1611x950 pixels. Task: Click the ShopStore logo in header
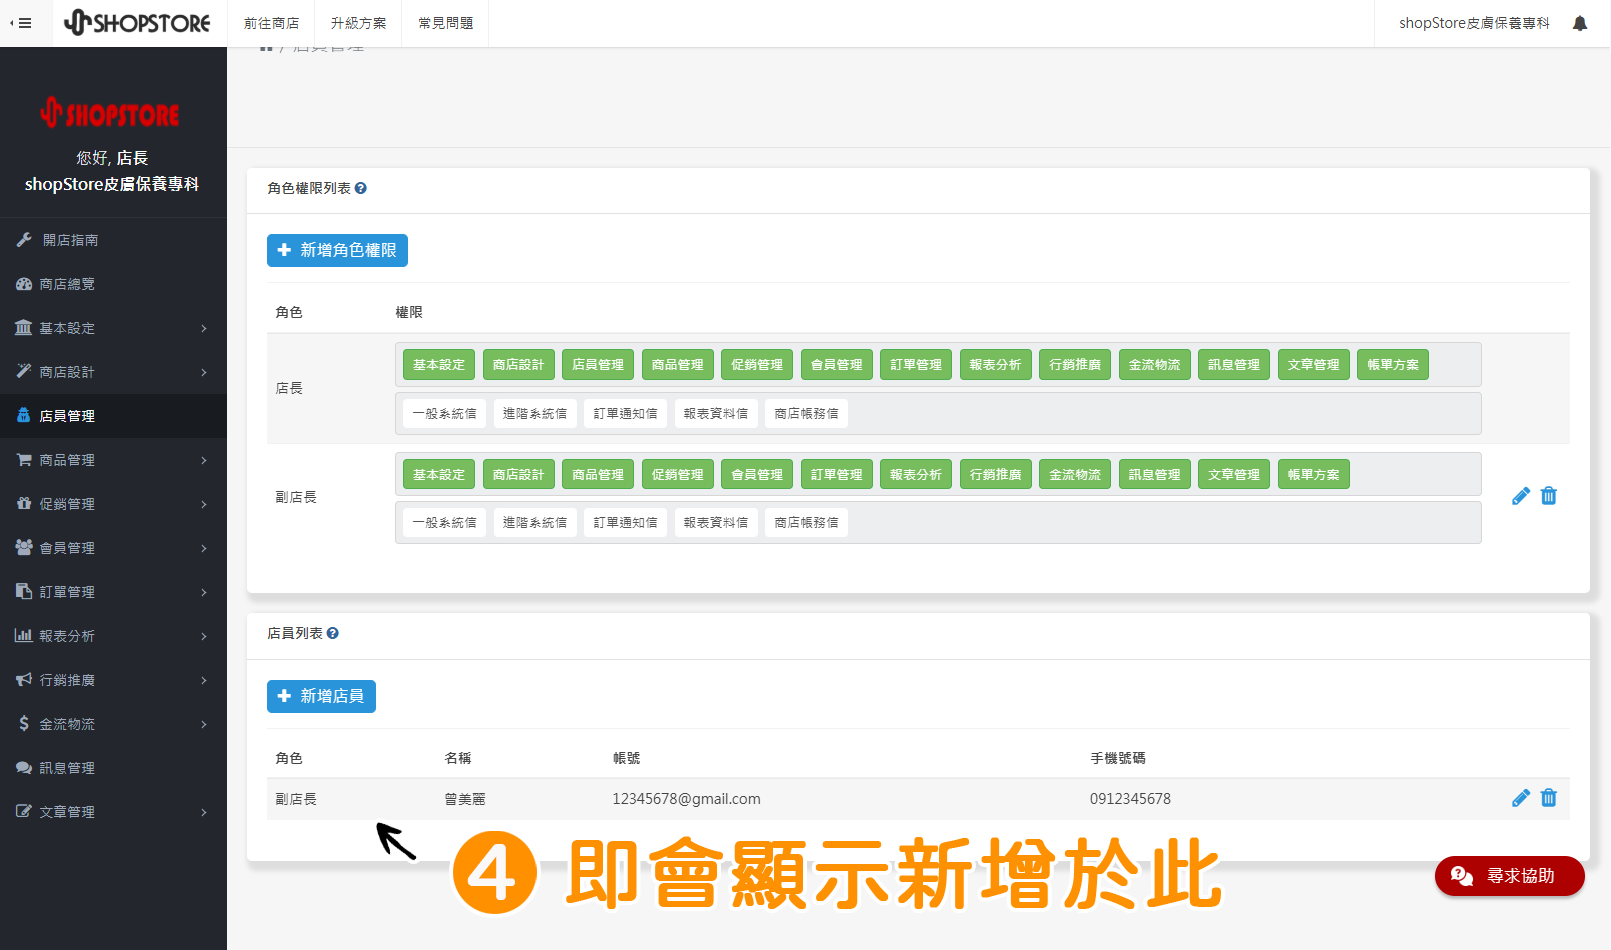click(137, 22)
